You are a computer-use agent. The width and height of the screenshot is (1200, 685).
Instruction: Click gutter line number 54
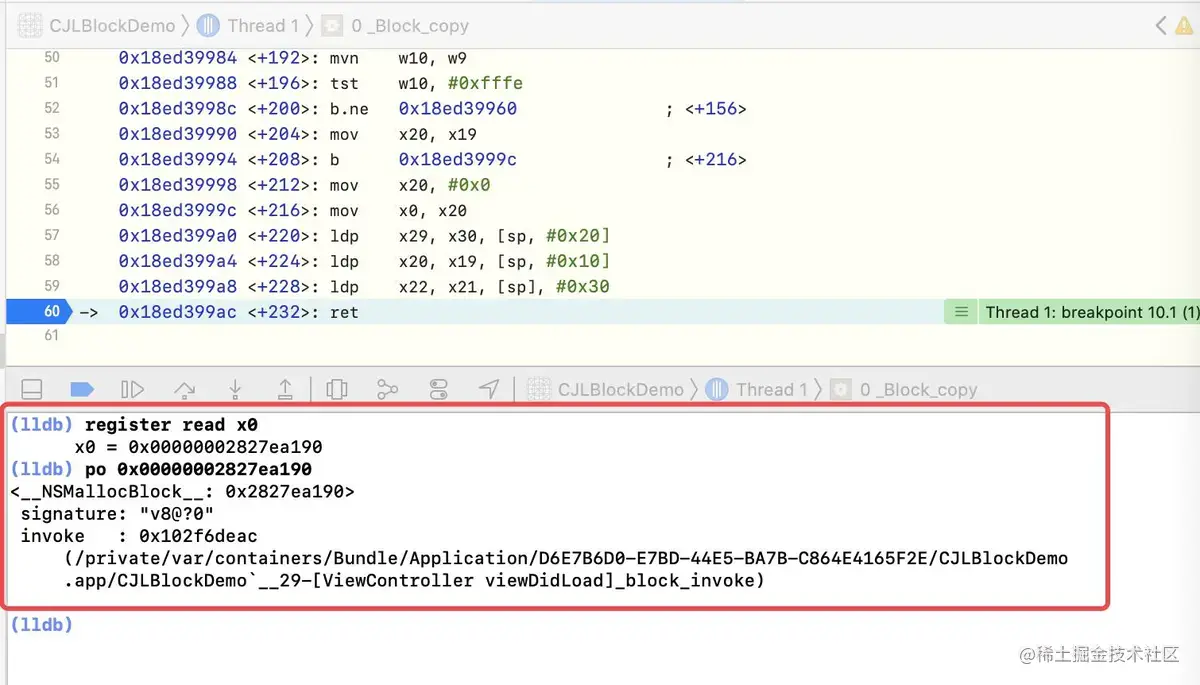coord(51,159)
